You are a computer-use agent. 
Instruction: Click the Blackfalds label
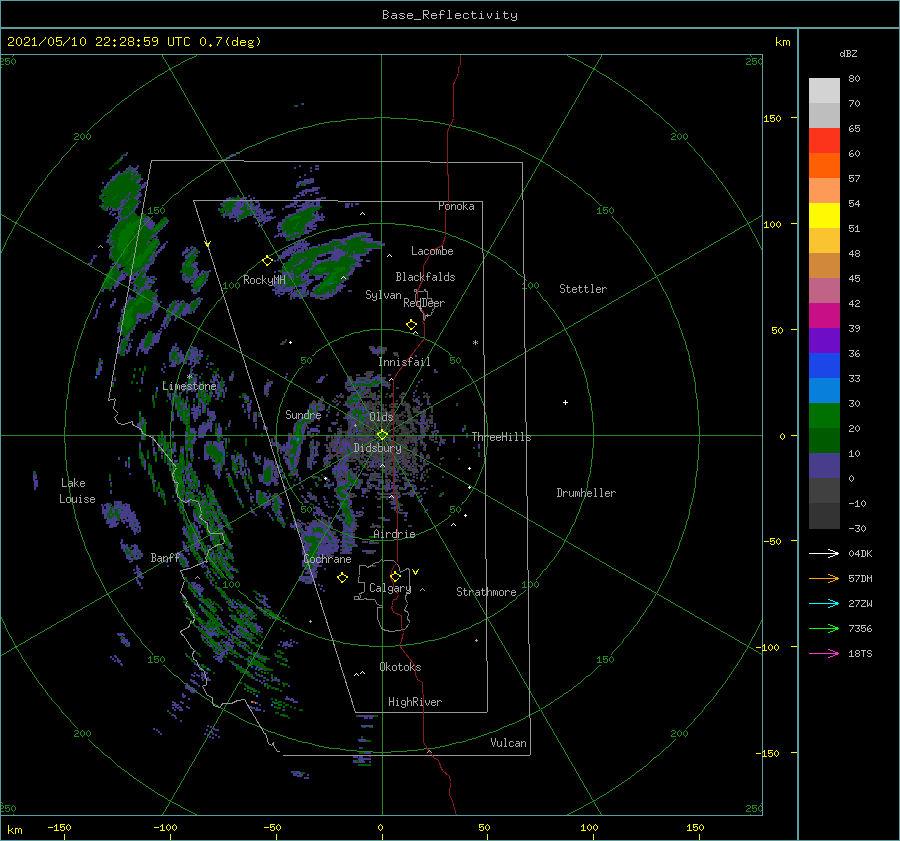(425, 277)
